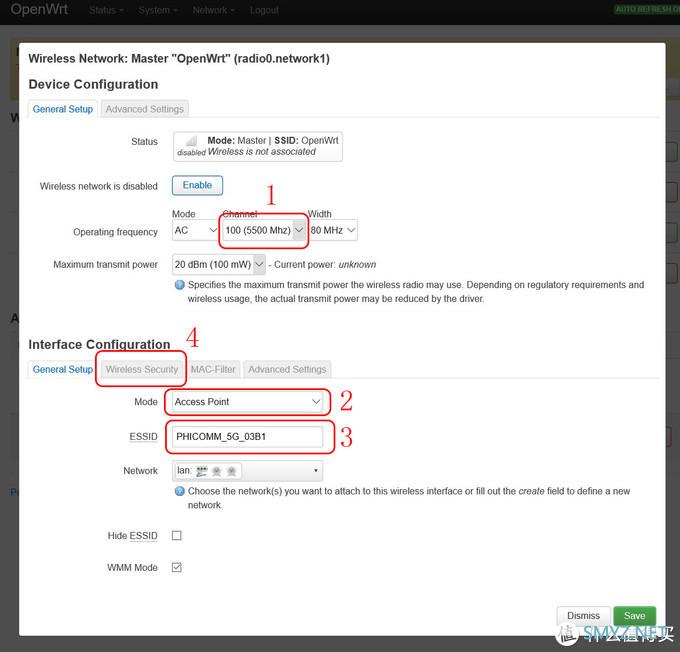This screenshot has width=680, height=652.
Task: Click the OpenWrt brand logo
Action: [39, 9]
